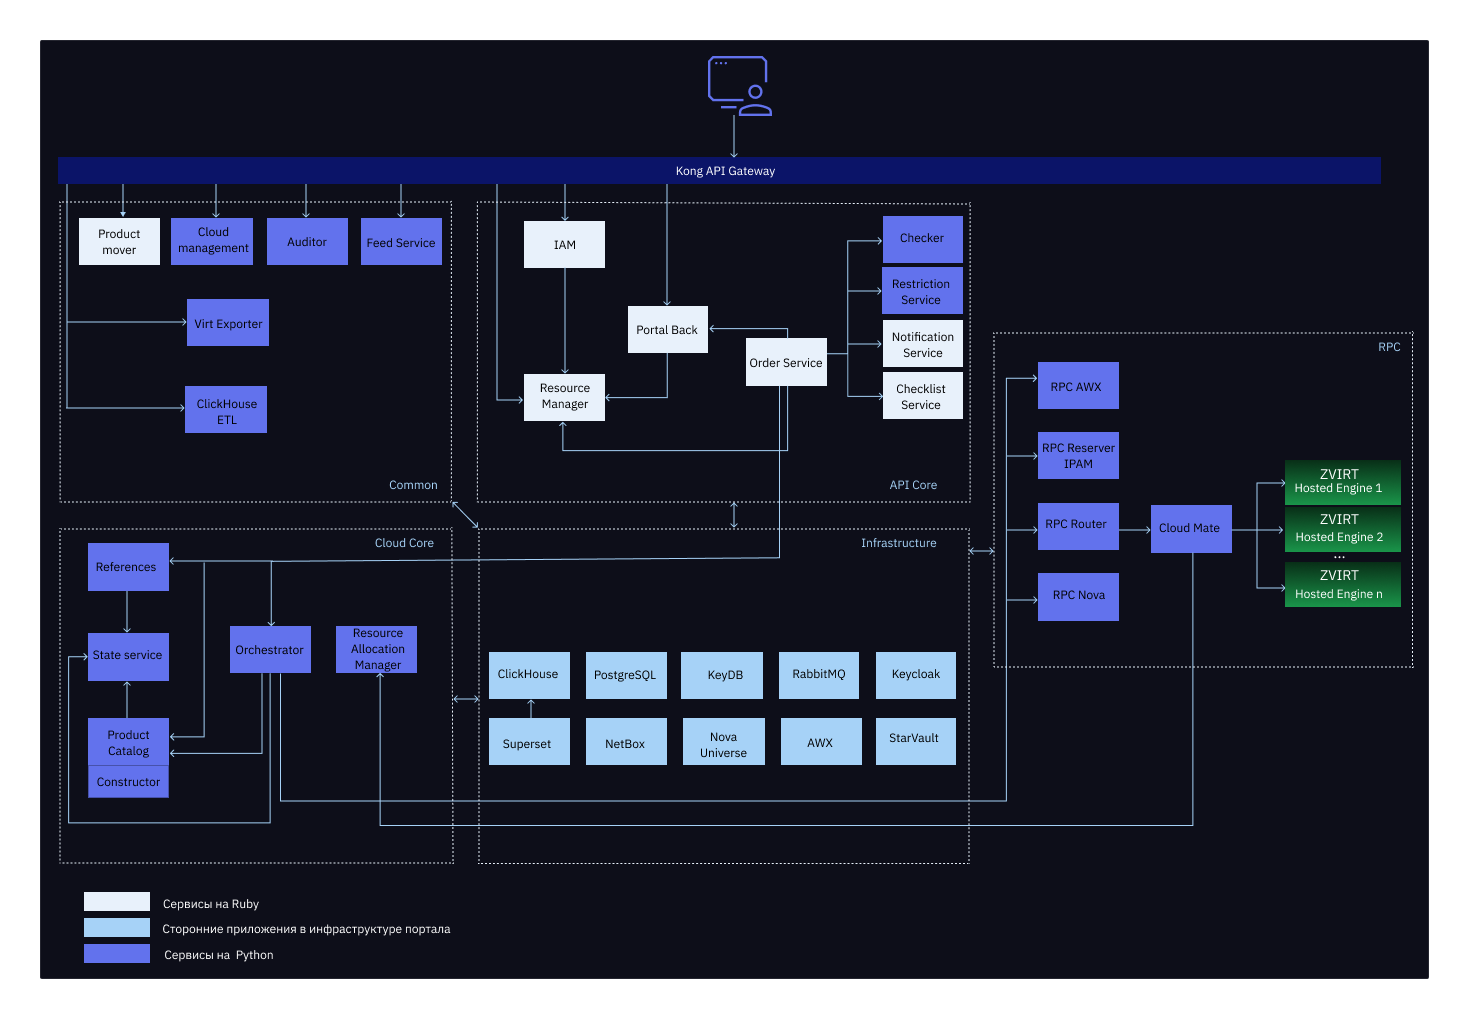
Task: Select the Virt Exporter node
Action: tap(228, 323)
